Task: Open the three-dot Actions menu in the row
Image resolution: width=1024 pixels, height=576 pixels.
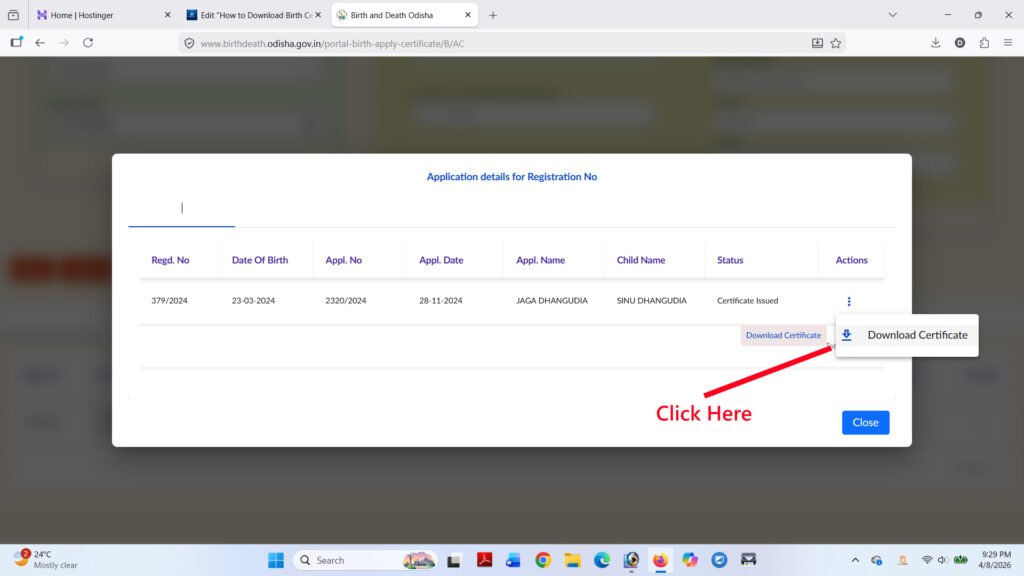Action: (x=849, y=301)
